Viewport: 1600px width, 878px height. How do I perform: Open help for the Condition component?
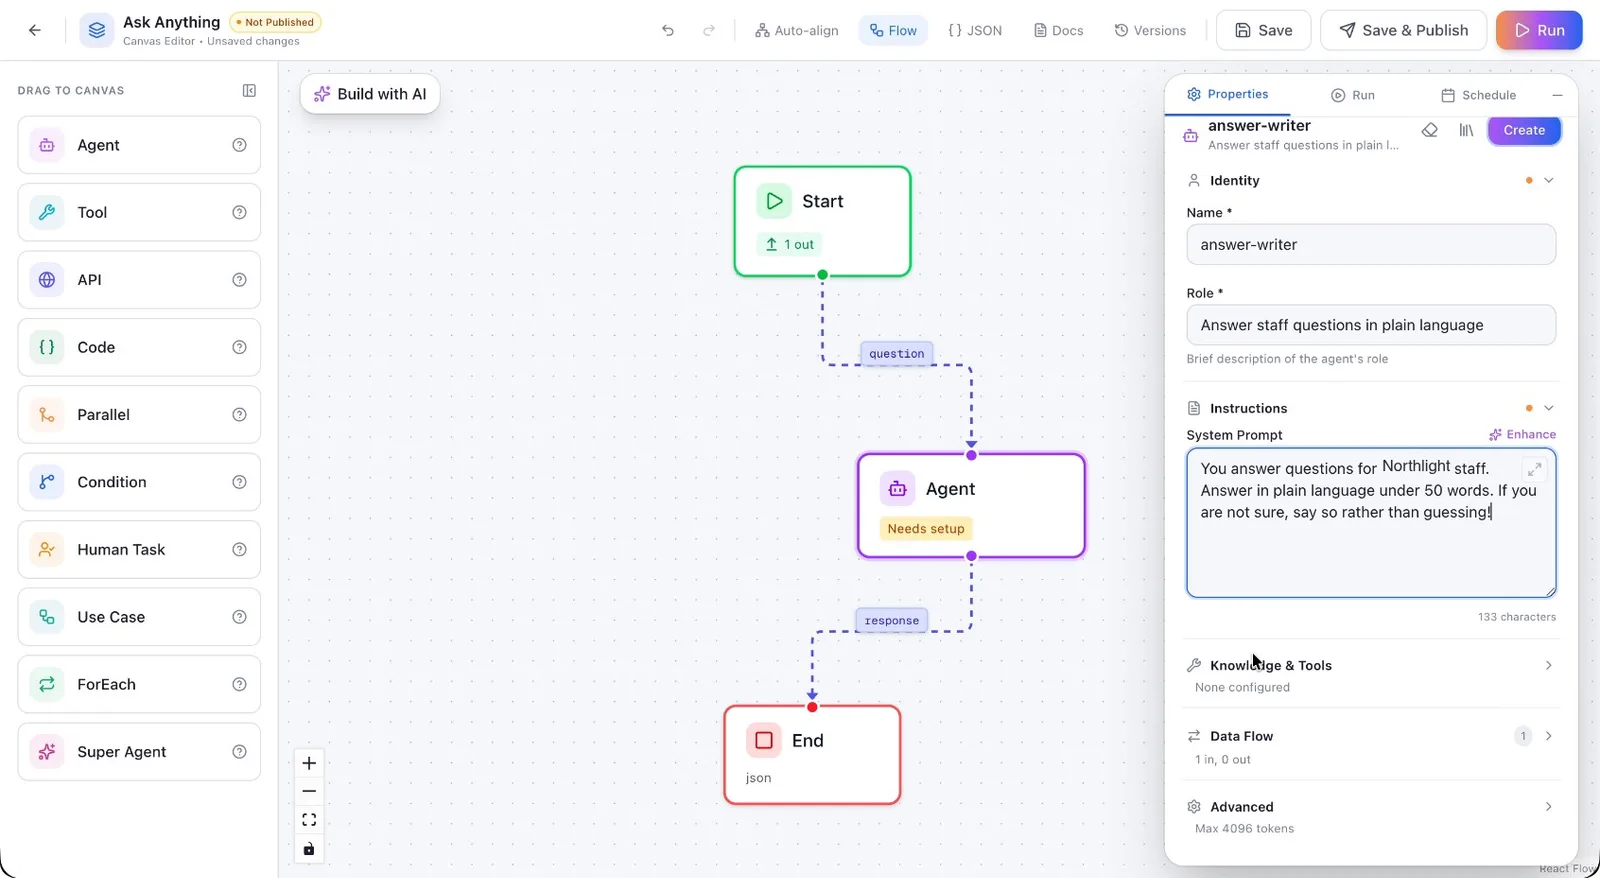[x=239, y=482]
